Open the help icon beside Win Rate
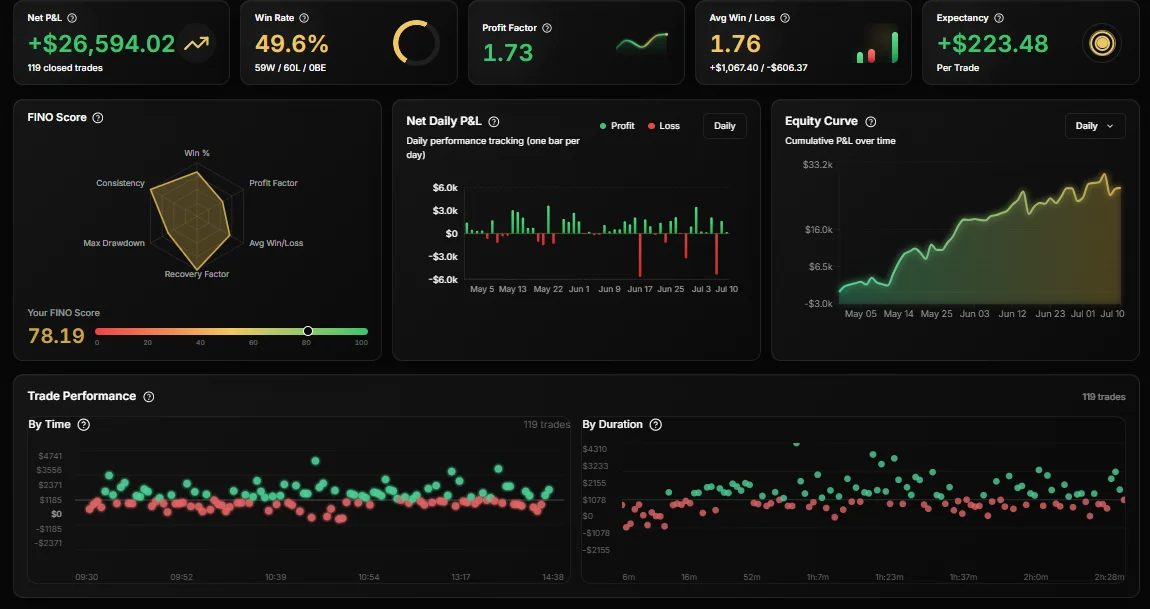The height and width of the screenshot is (609, 1150). click(304, 18)
